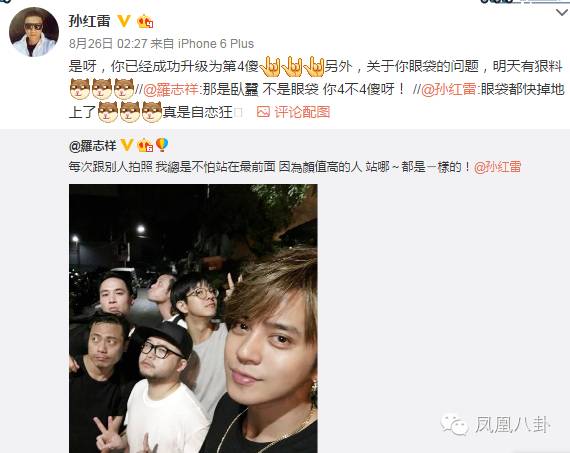
Task: Expand the post options chevron at top right
Action: click(562, 13)
